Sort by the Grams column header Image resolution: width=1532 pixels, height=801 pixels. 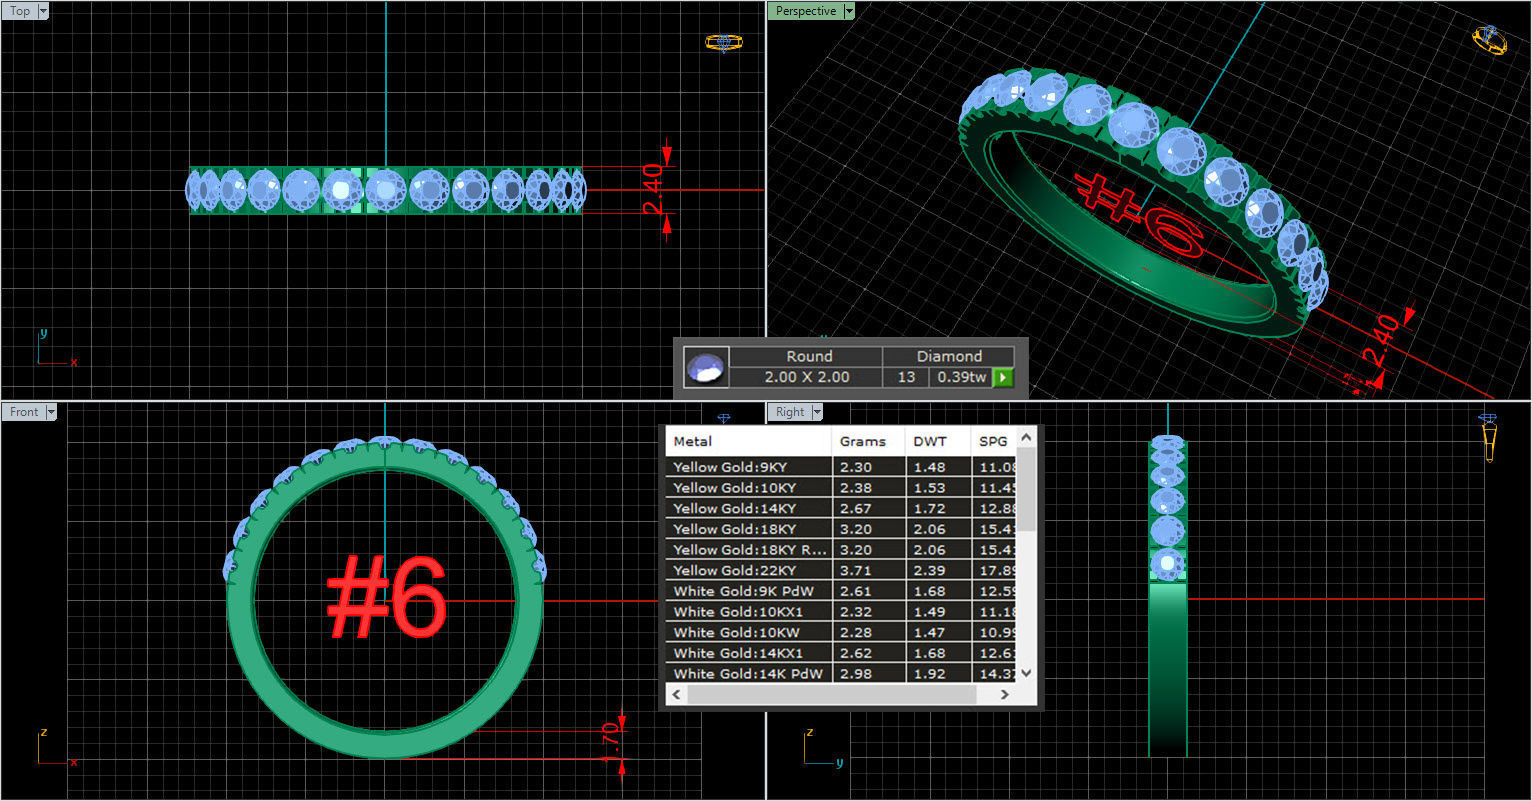pos(869,441)
